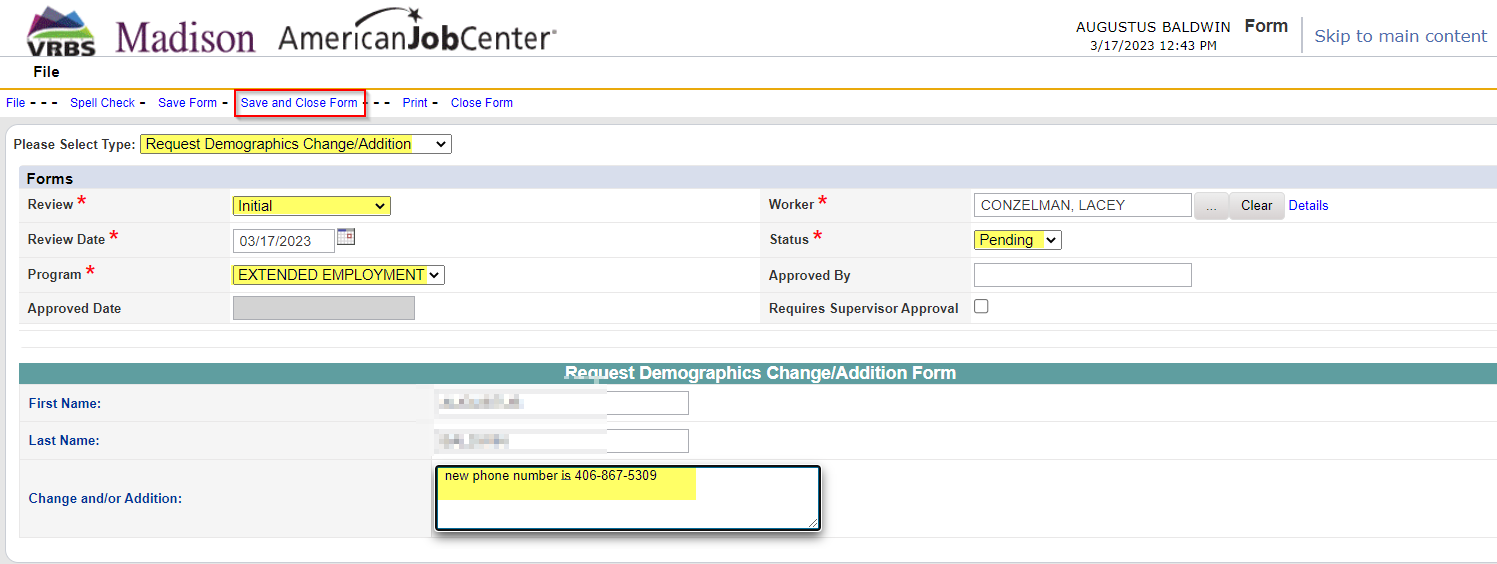1497x564 pixels.
Task: Expand the Program dropdown
Action: coord(338,275)
